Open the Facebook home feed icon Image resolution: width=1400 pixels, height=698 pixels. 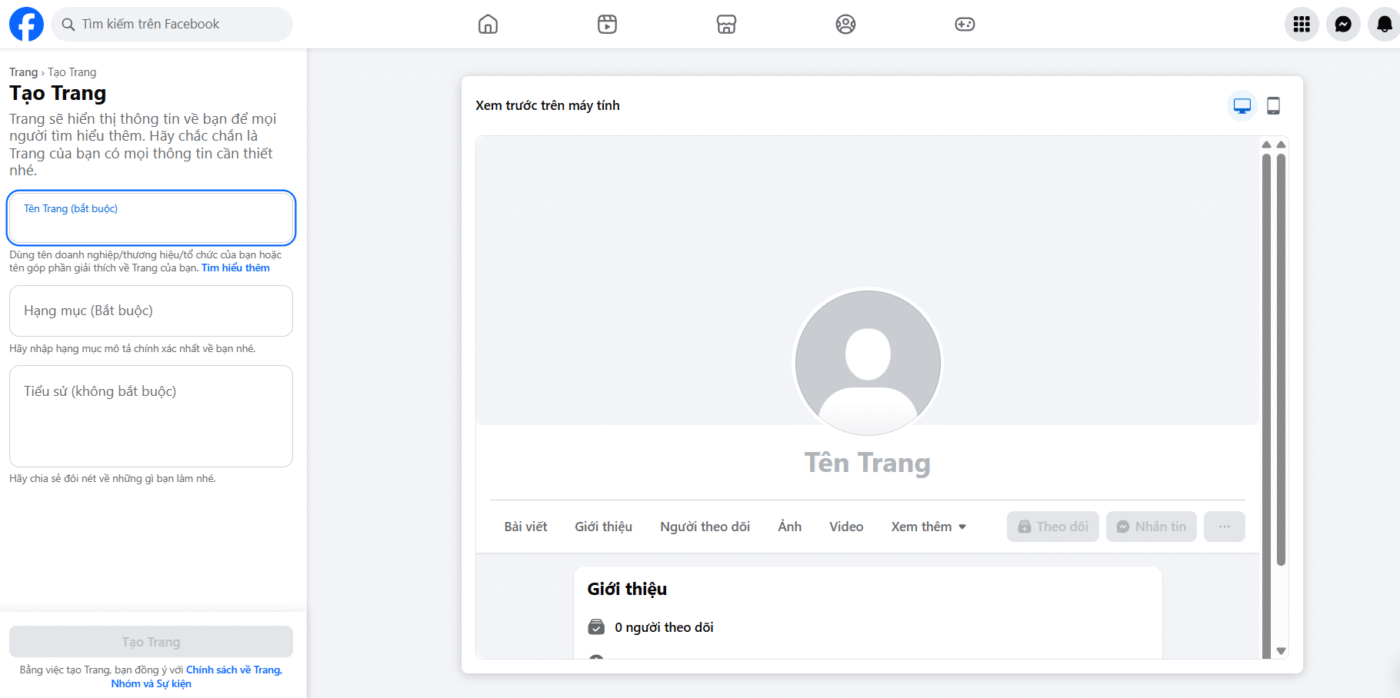[x=487, y=23]
